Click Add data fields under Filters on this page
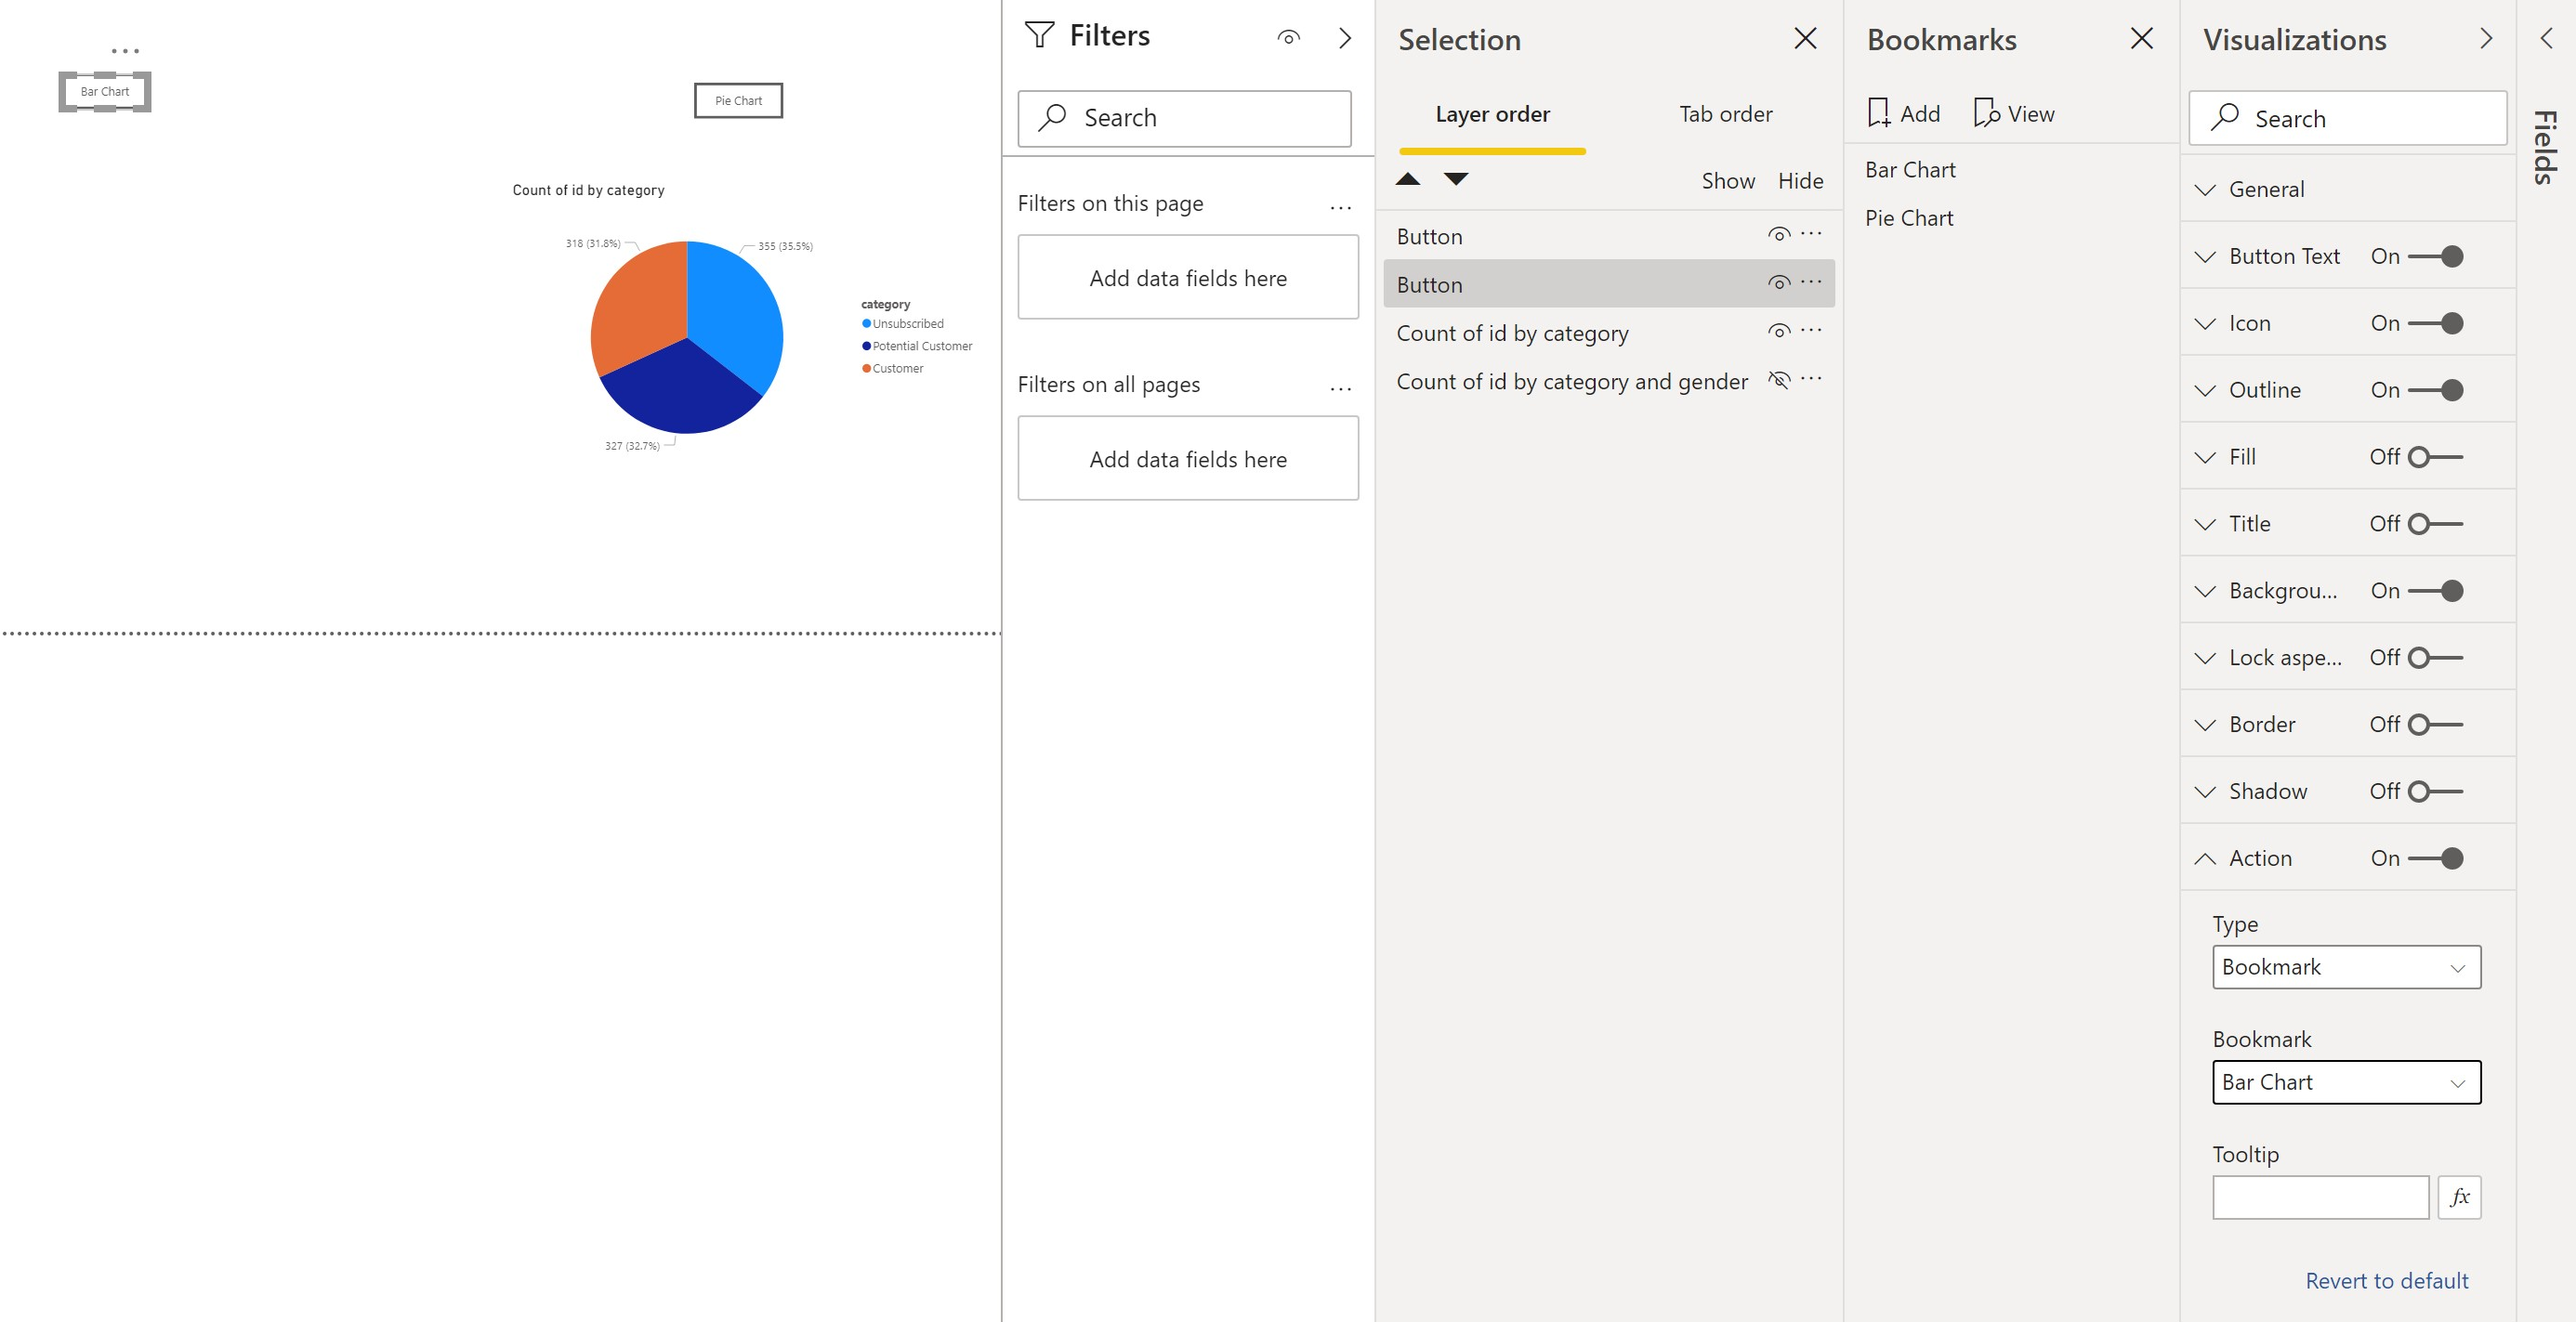The image size is (2576, 1322). tap(1188, 278)
